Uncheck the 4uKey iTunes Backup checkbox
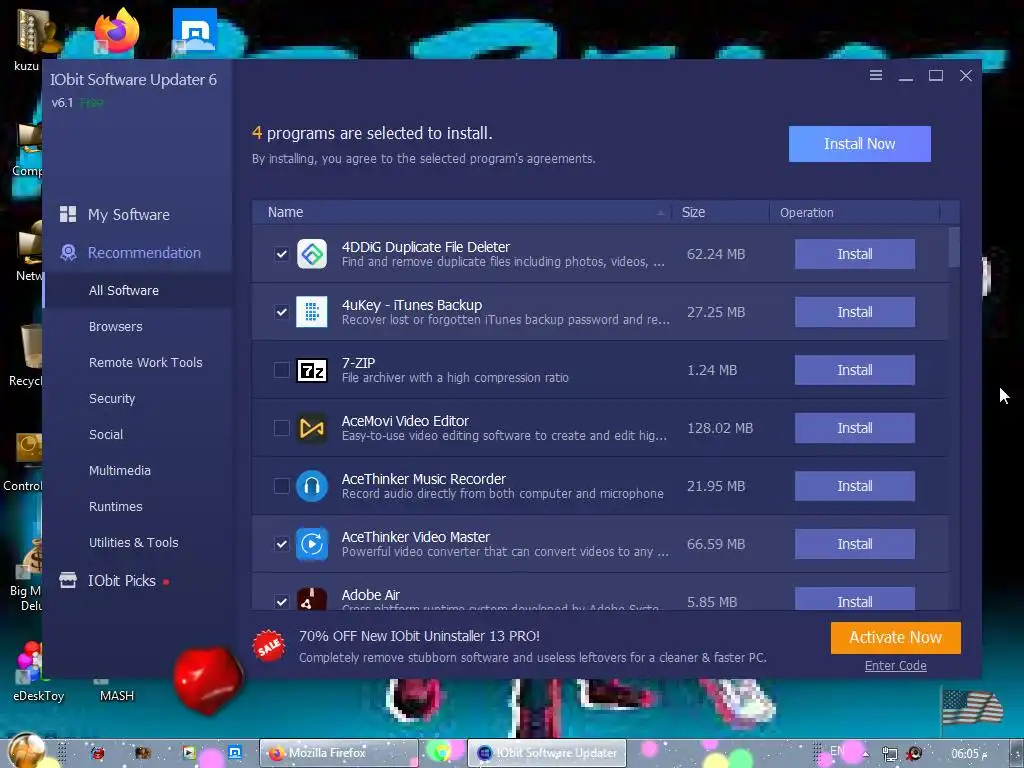The image size is (1024, 768). [x=281, y=312]
